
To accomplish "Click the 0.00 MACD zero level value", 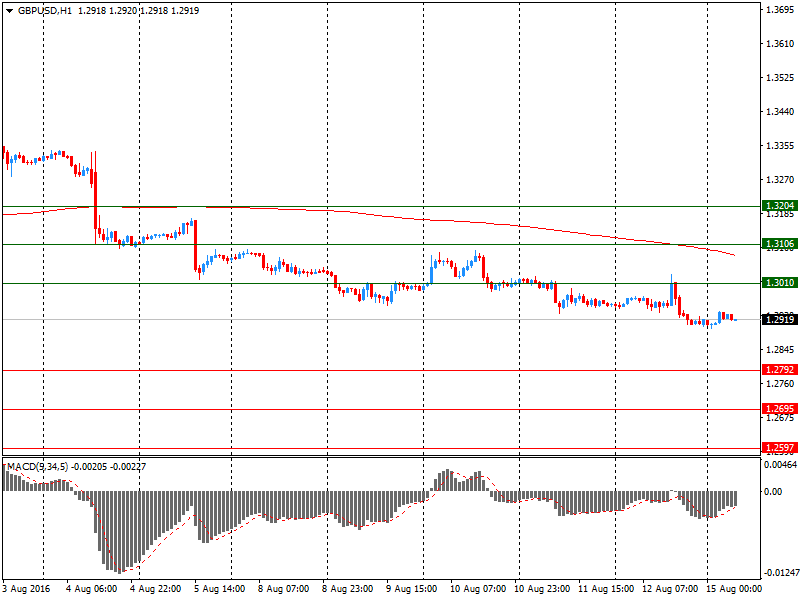I will point(773,491).
